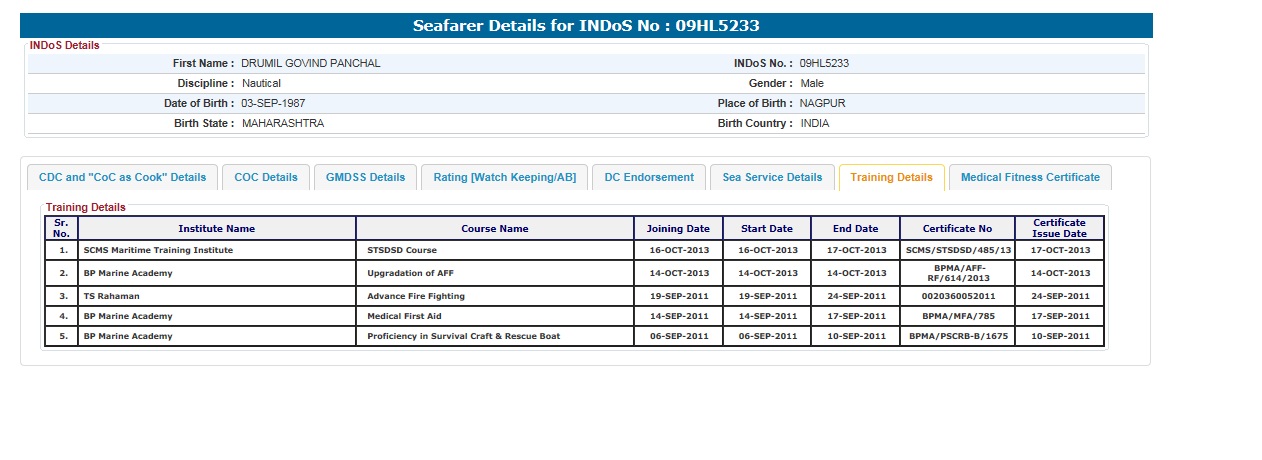Viewport: 1262px width, 460px height.
Task: Open the CDC and "CoC as Cook" Details tab
Action: pos(122,177)
